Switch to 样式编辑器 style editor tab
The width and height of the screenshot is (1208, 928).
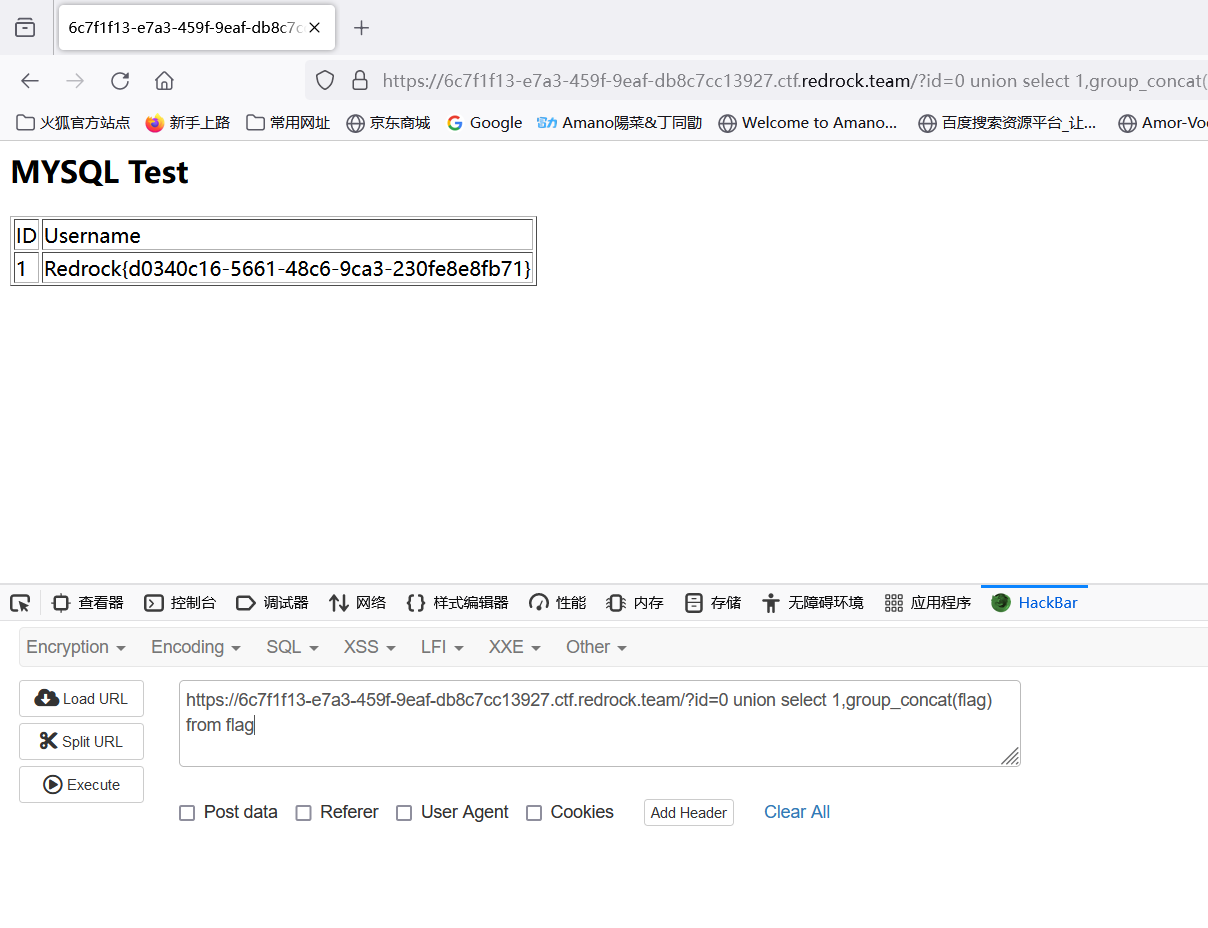457,603
